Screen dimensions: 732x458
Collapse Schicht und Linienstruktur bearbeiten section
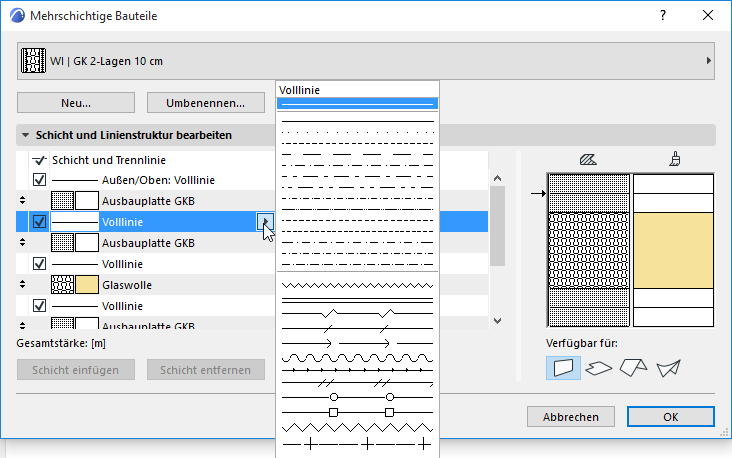pos(26,135)
